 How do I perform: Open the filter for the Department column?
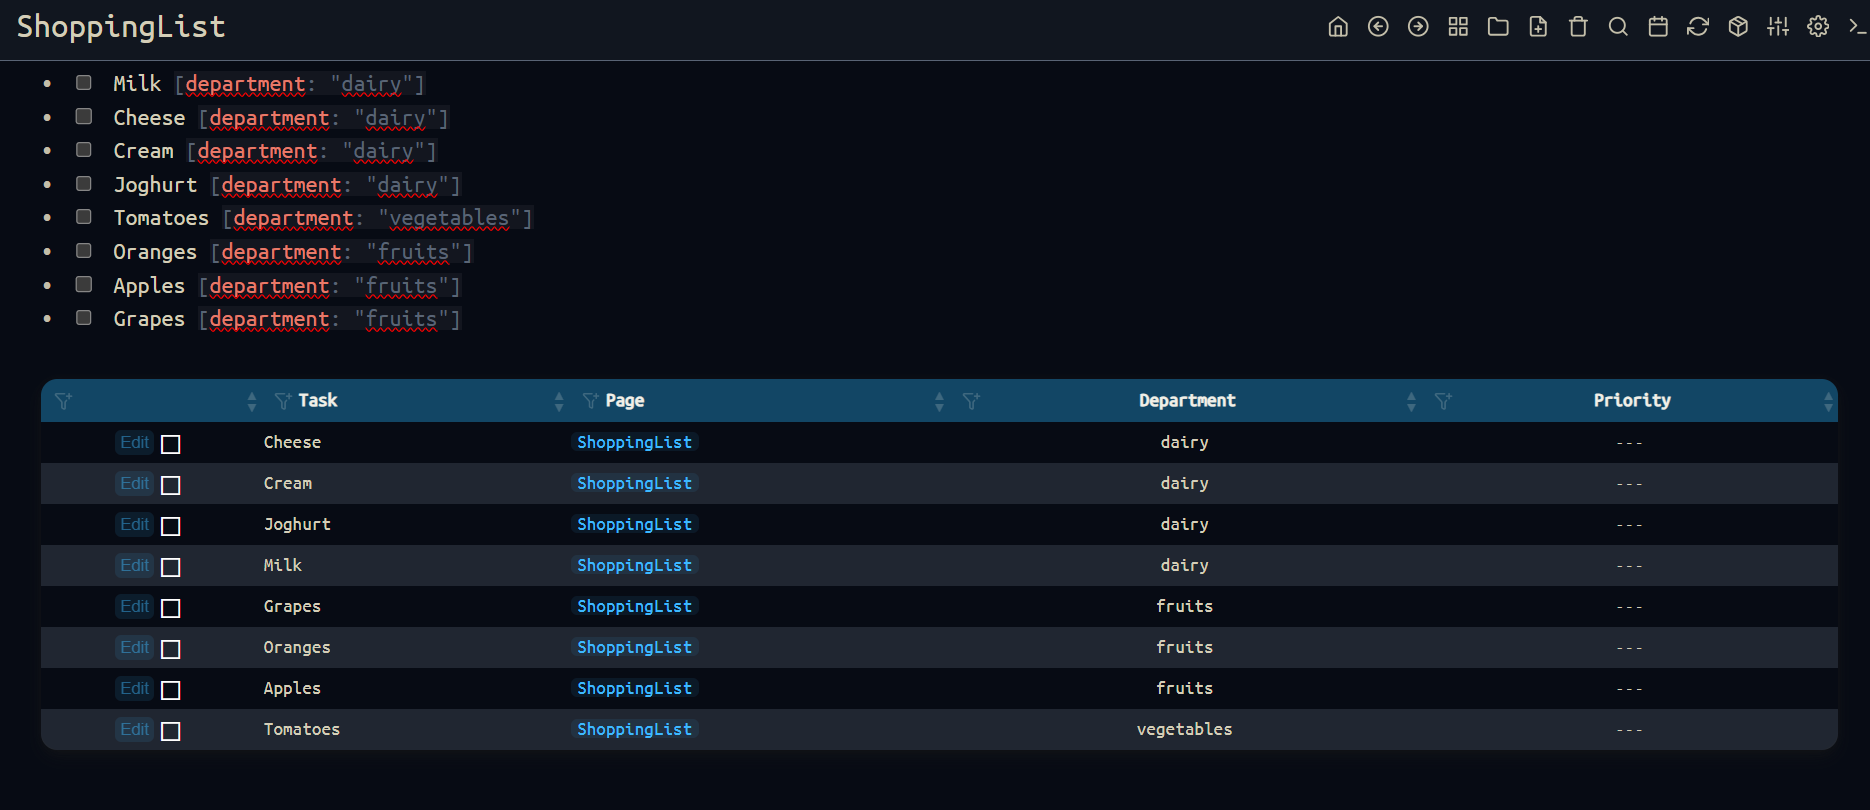coord(971,401)
